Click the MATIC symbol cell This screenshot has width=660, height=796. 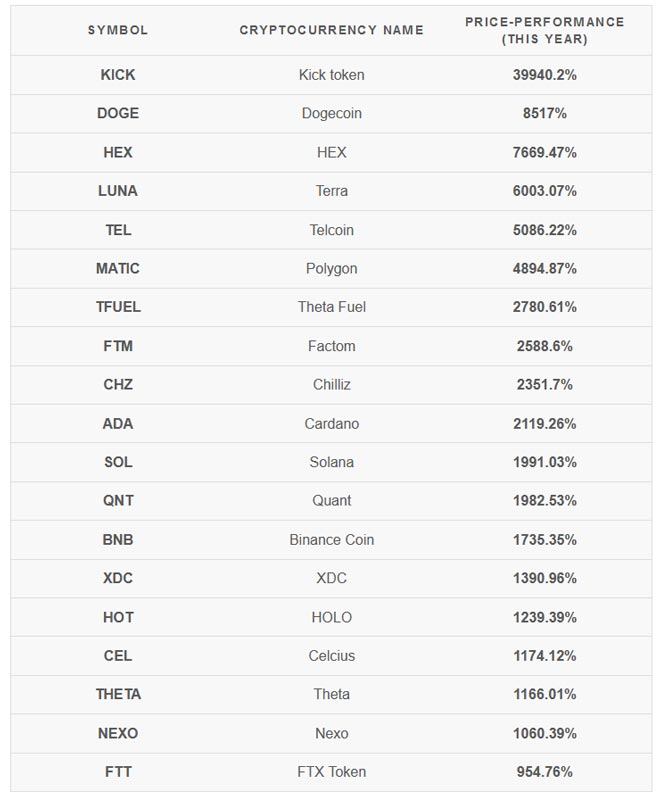click(118, 269)
